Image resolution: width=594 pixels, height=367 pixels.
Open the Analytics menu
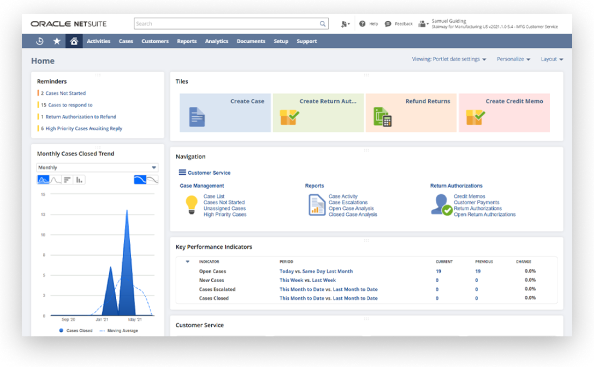click(216, 41)
